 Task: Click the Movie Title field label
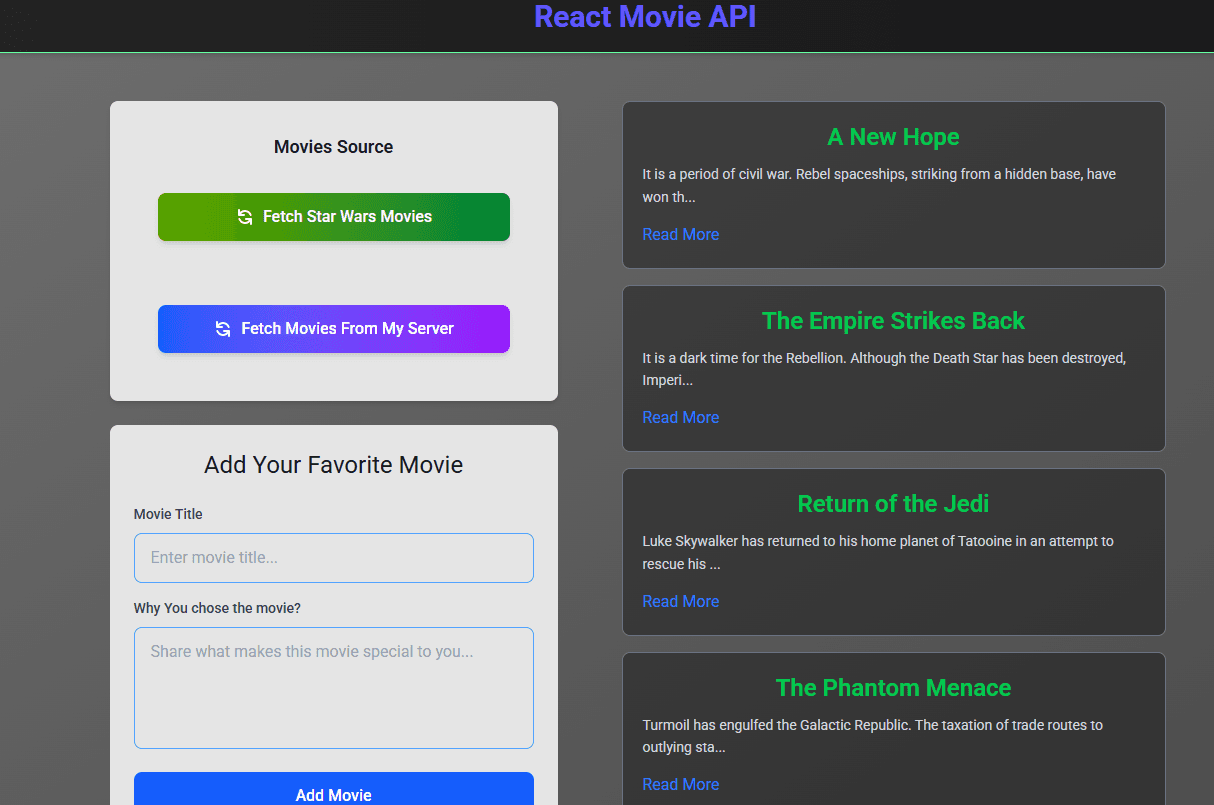coord(168,514)
